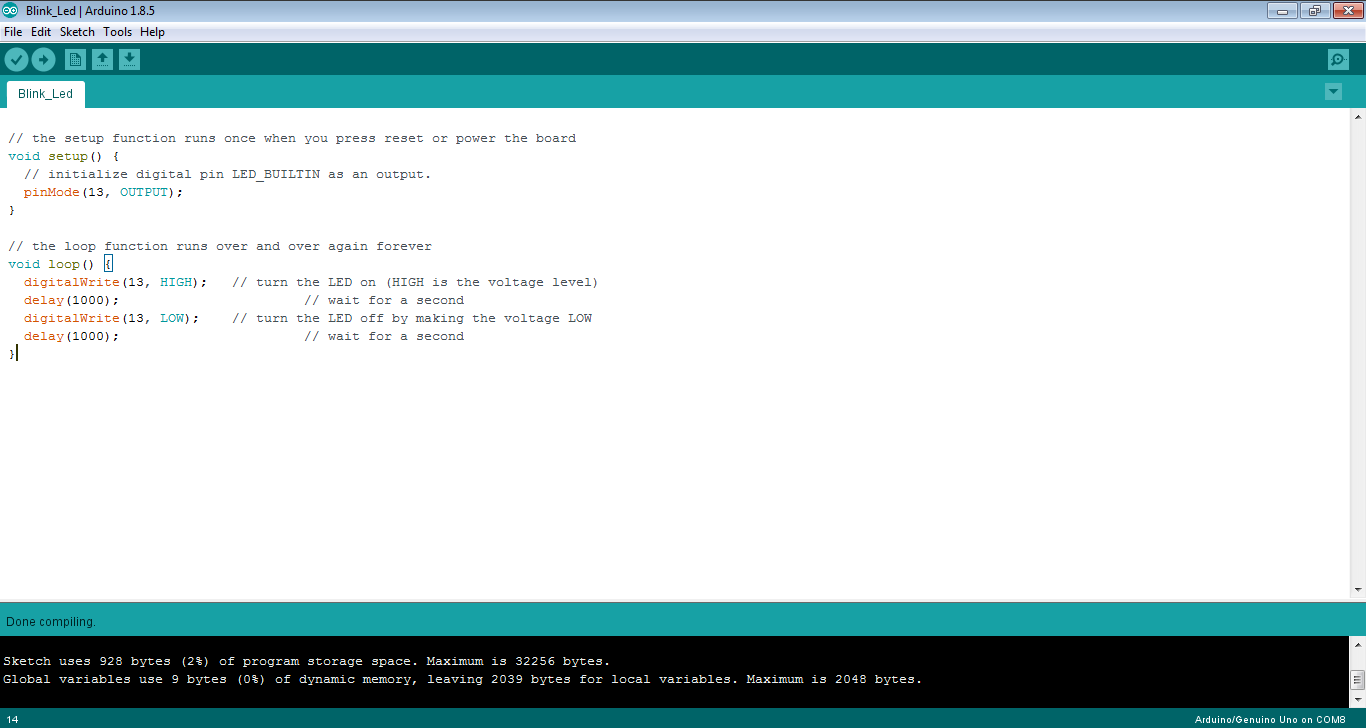Open the Sketch menu
Viewport: 1366px width, 728px height.
click(77, 31)
